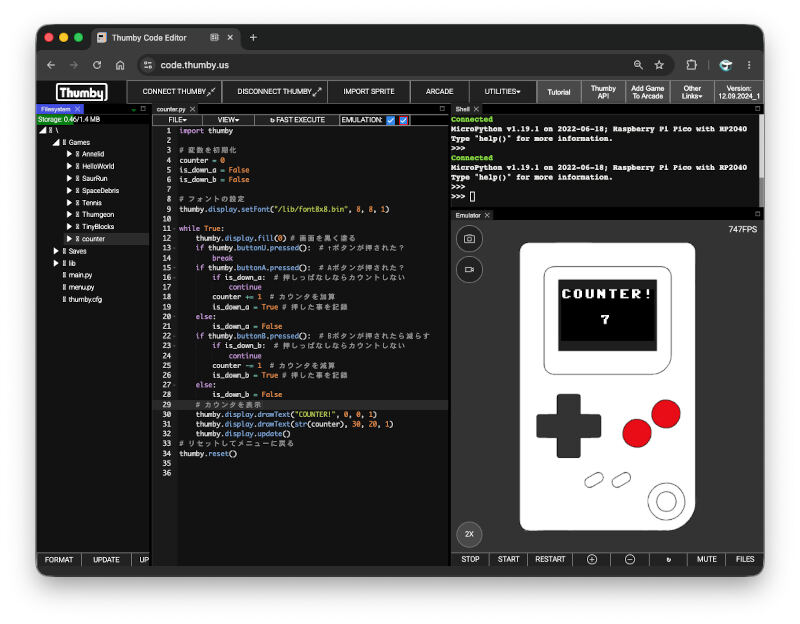
Task: Stop the emulator
Action: (470, 559)
